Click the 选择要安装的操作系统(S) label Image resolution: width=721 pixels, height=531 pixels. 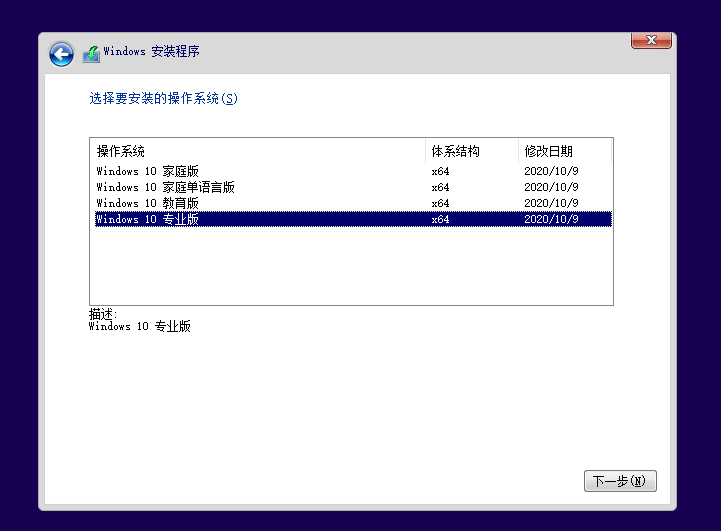coord(163,98)
